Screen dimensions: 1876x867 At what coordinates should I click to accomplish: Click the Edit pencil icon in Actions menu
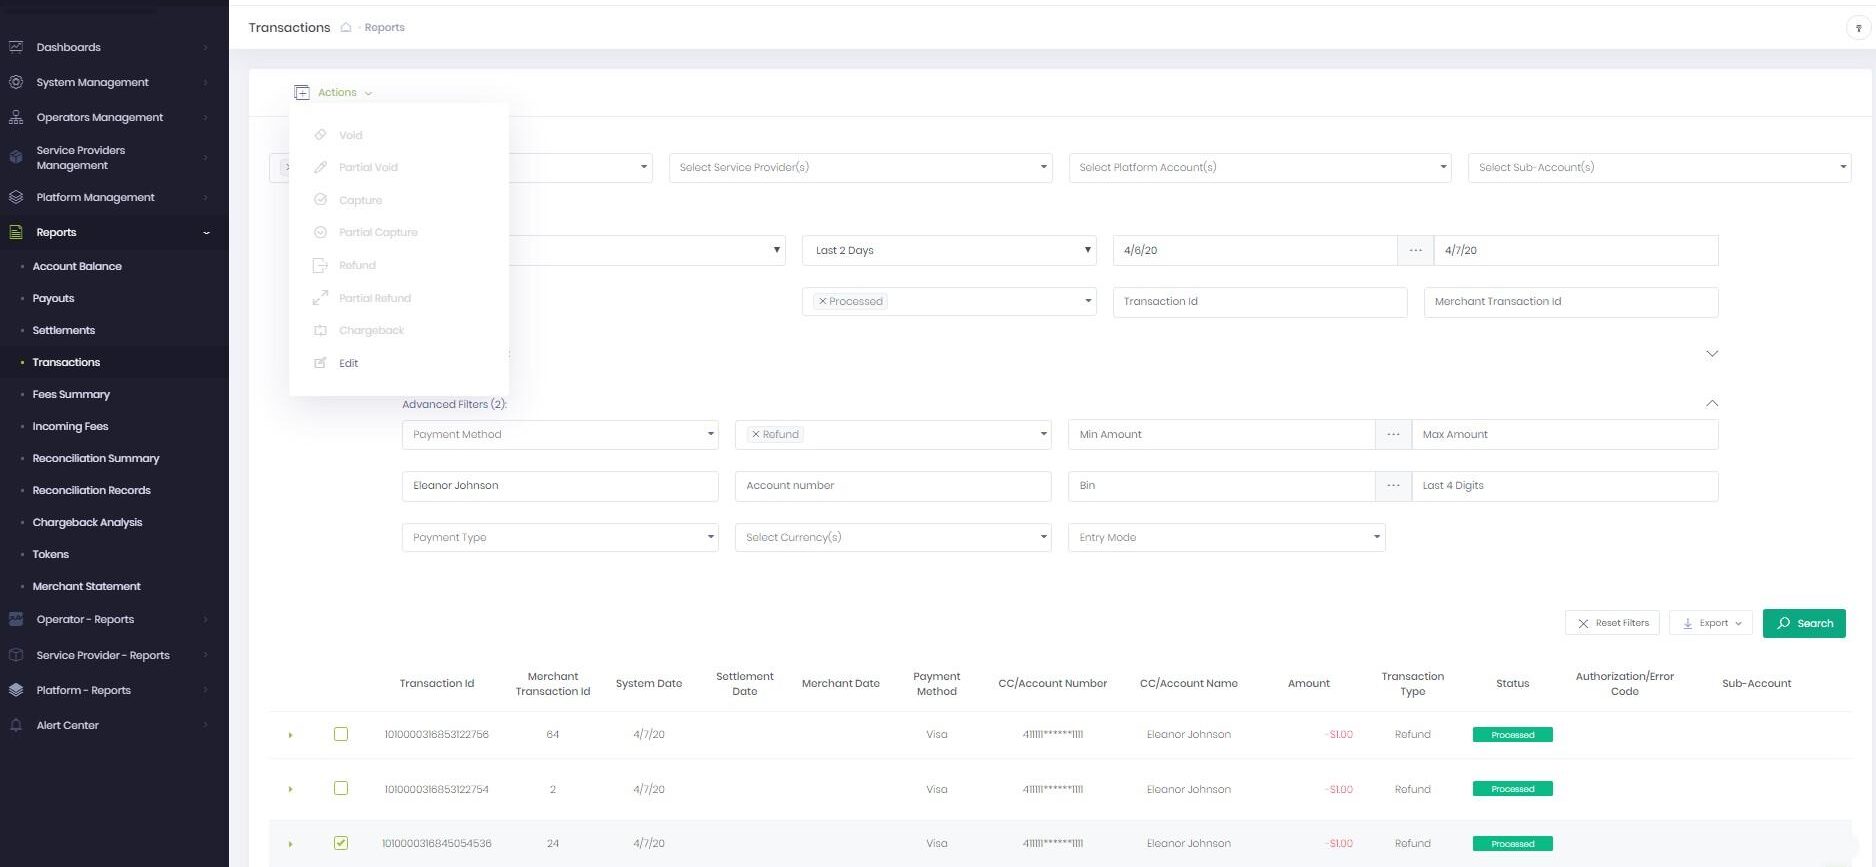pos(320,363)
